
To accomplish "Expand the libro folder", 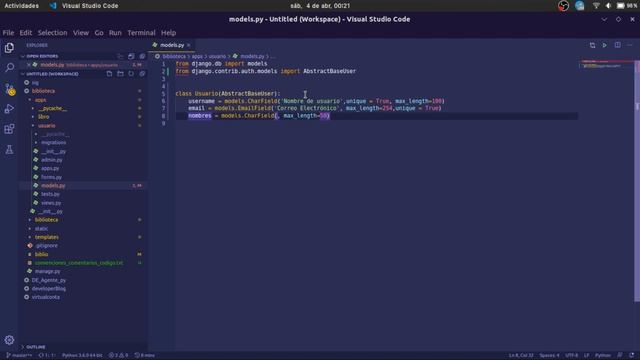I will [44, 117].
